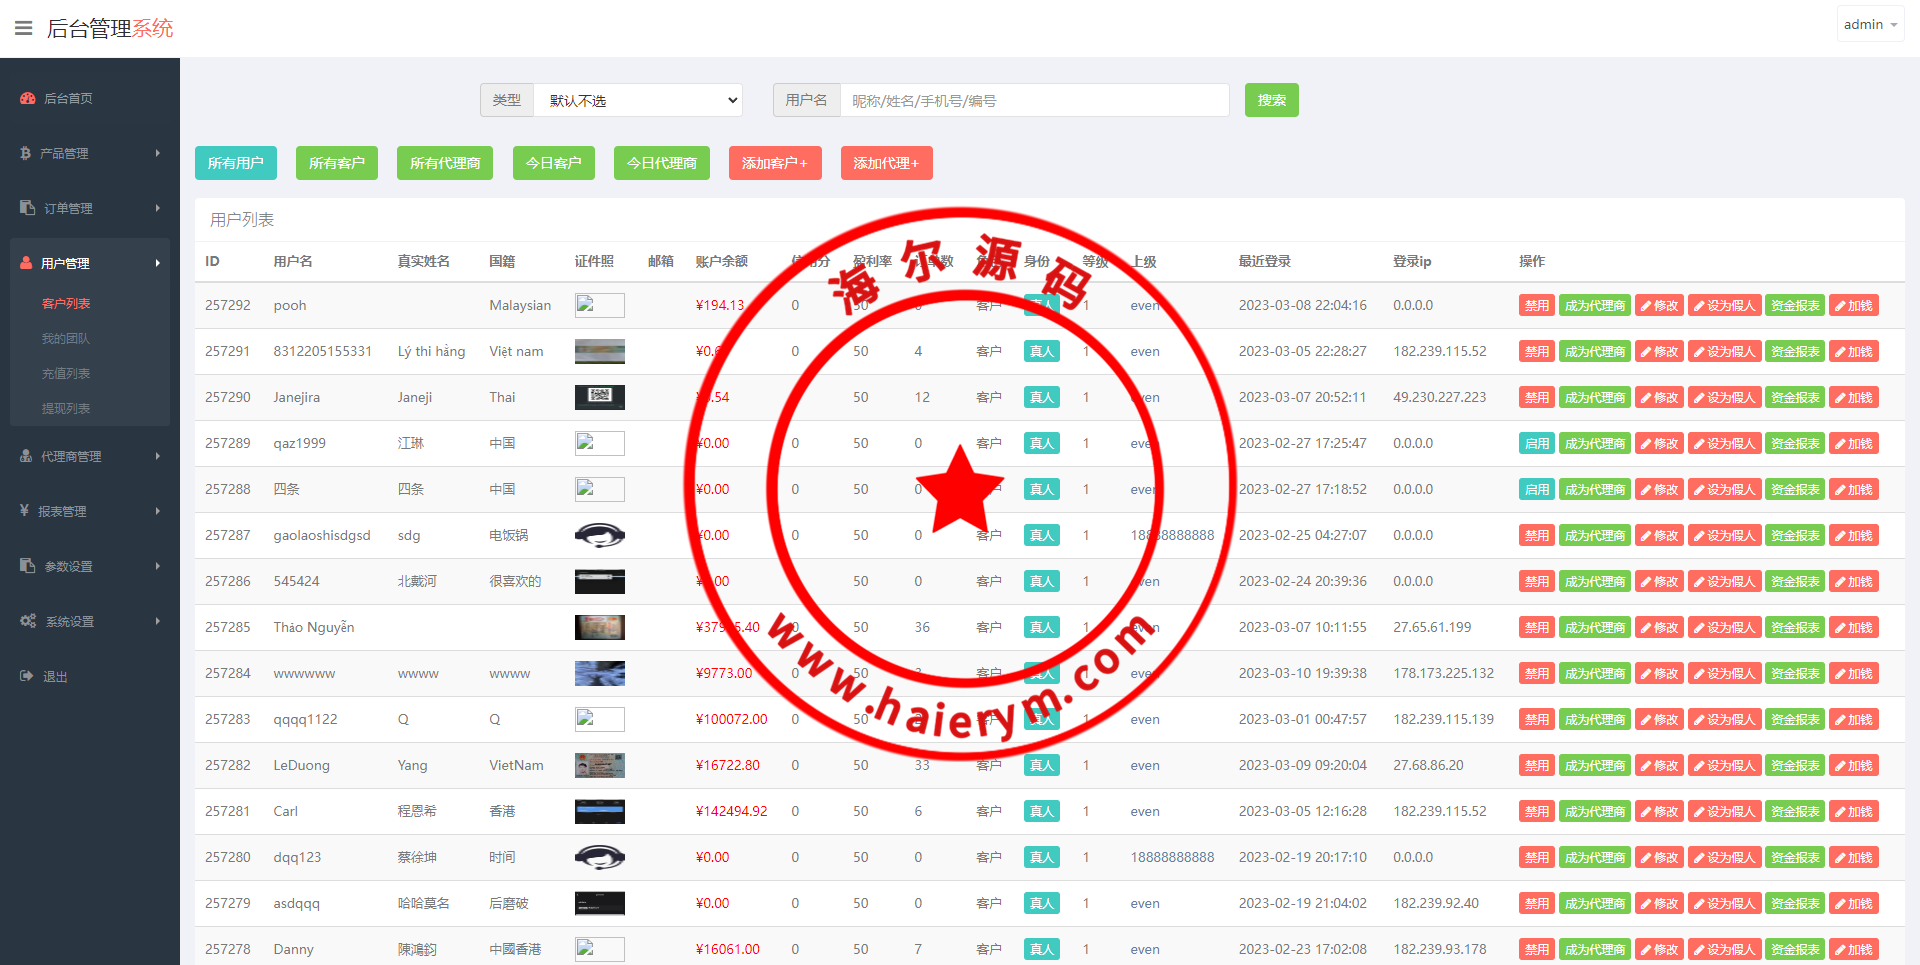This screenshot has width=1920, height=965.
Task: Open the 类型 dropdown selector
Action: pyautogui.click(x=638, y=100)
